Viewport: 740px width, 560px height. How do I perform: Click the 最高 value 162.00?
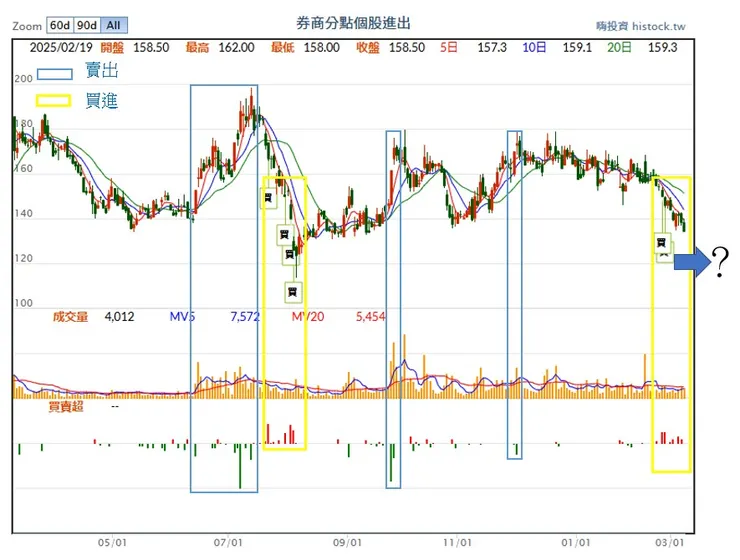236,48
